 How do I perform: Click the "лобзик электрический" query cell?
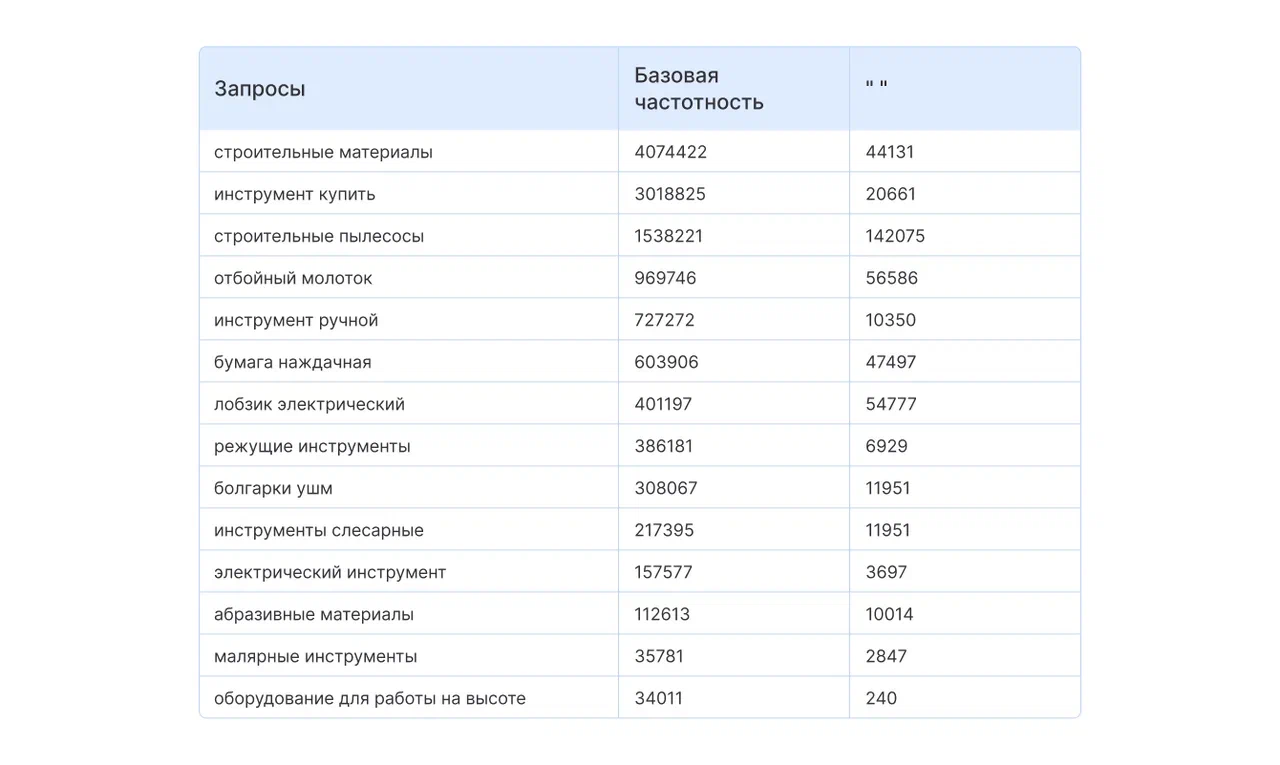pyautogui.click(x=309, y=404)
